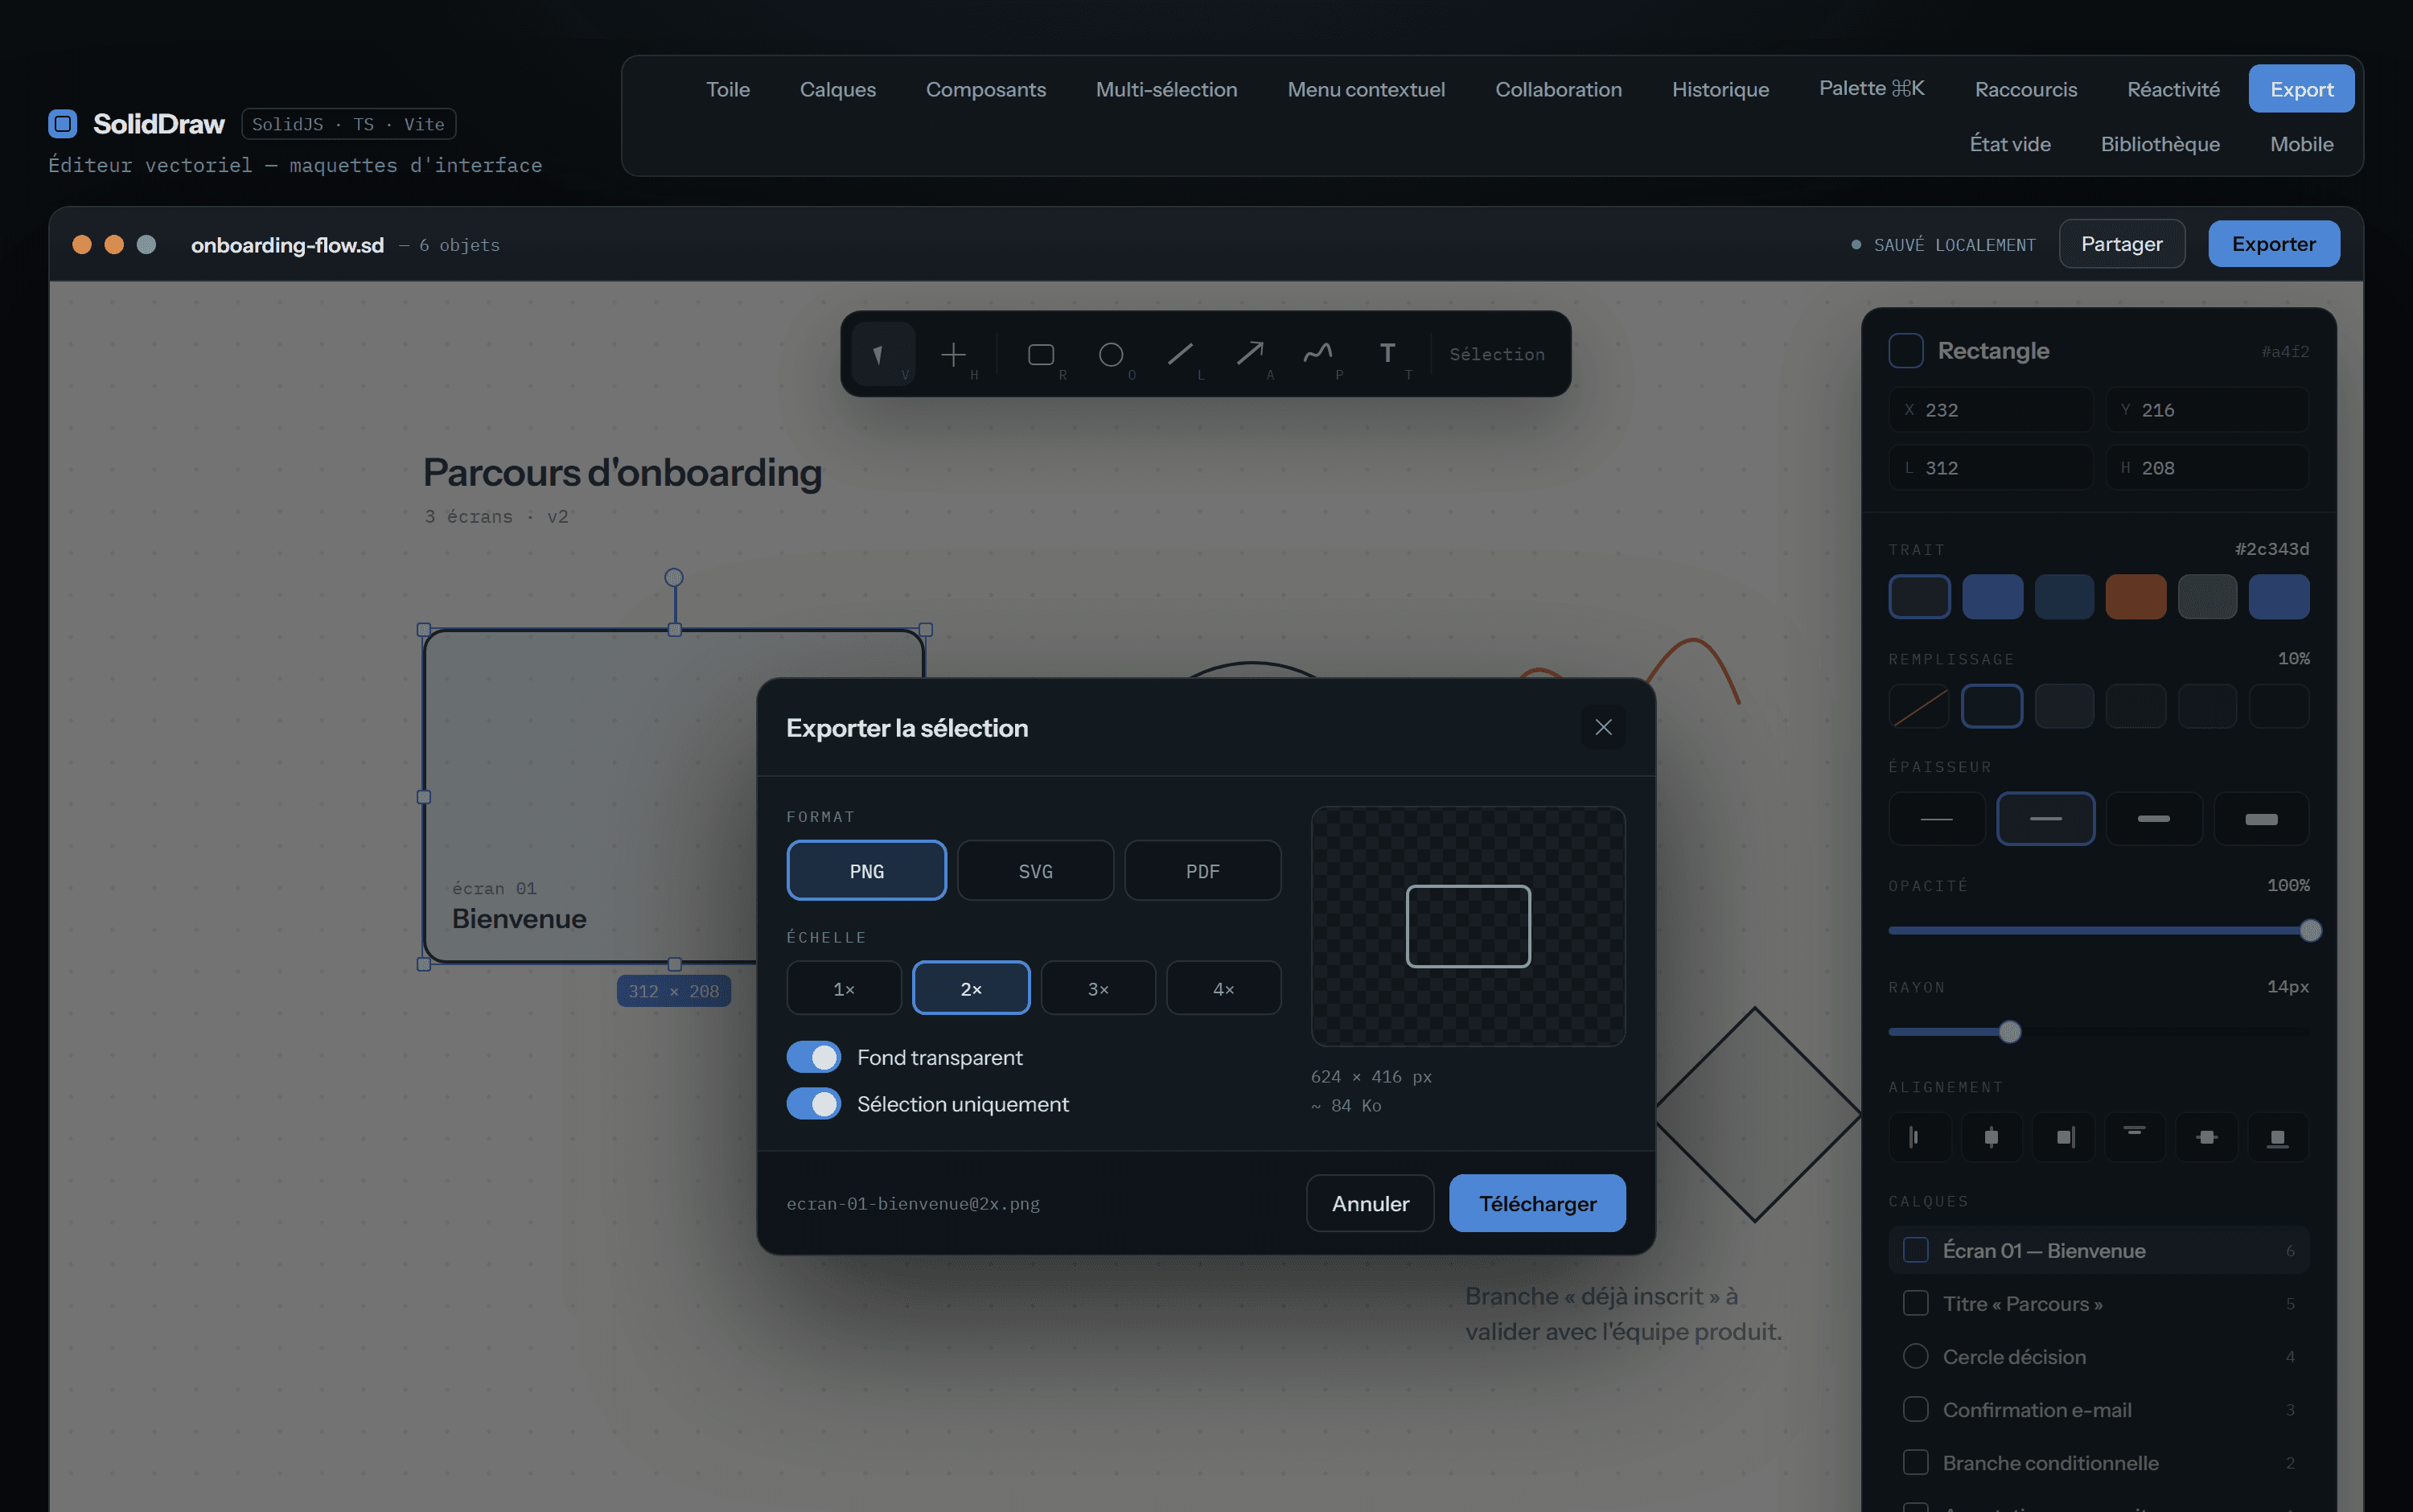Select the Cercle décision layer

[x=2098, y=1357]
